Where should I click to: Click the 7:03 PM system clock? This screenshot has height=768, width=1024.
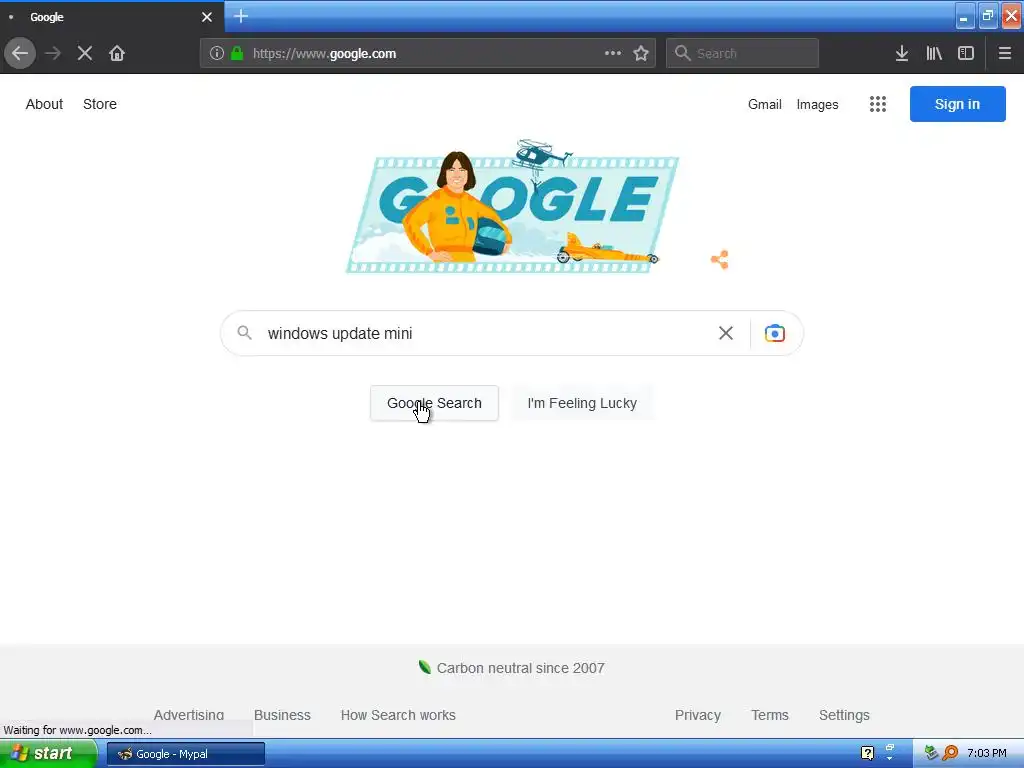click(987, 753)
